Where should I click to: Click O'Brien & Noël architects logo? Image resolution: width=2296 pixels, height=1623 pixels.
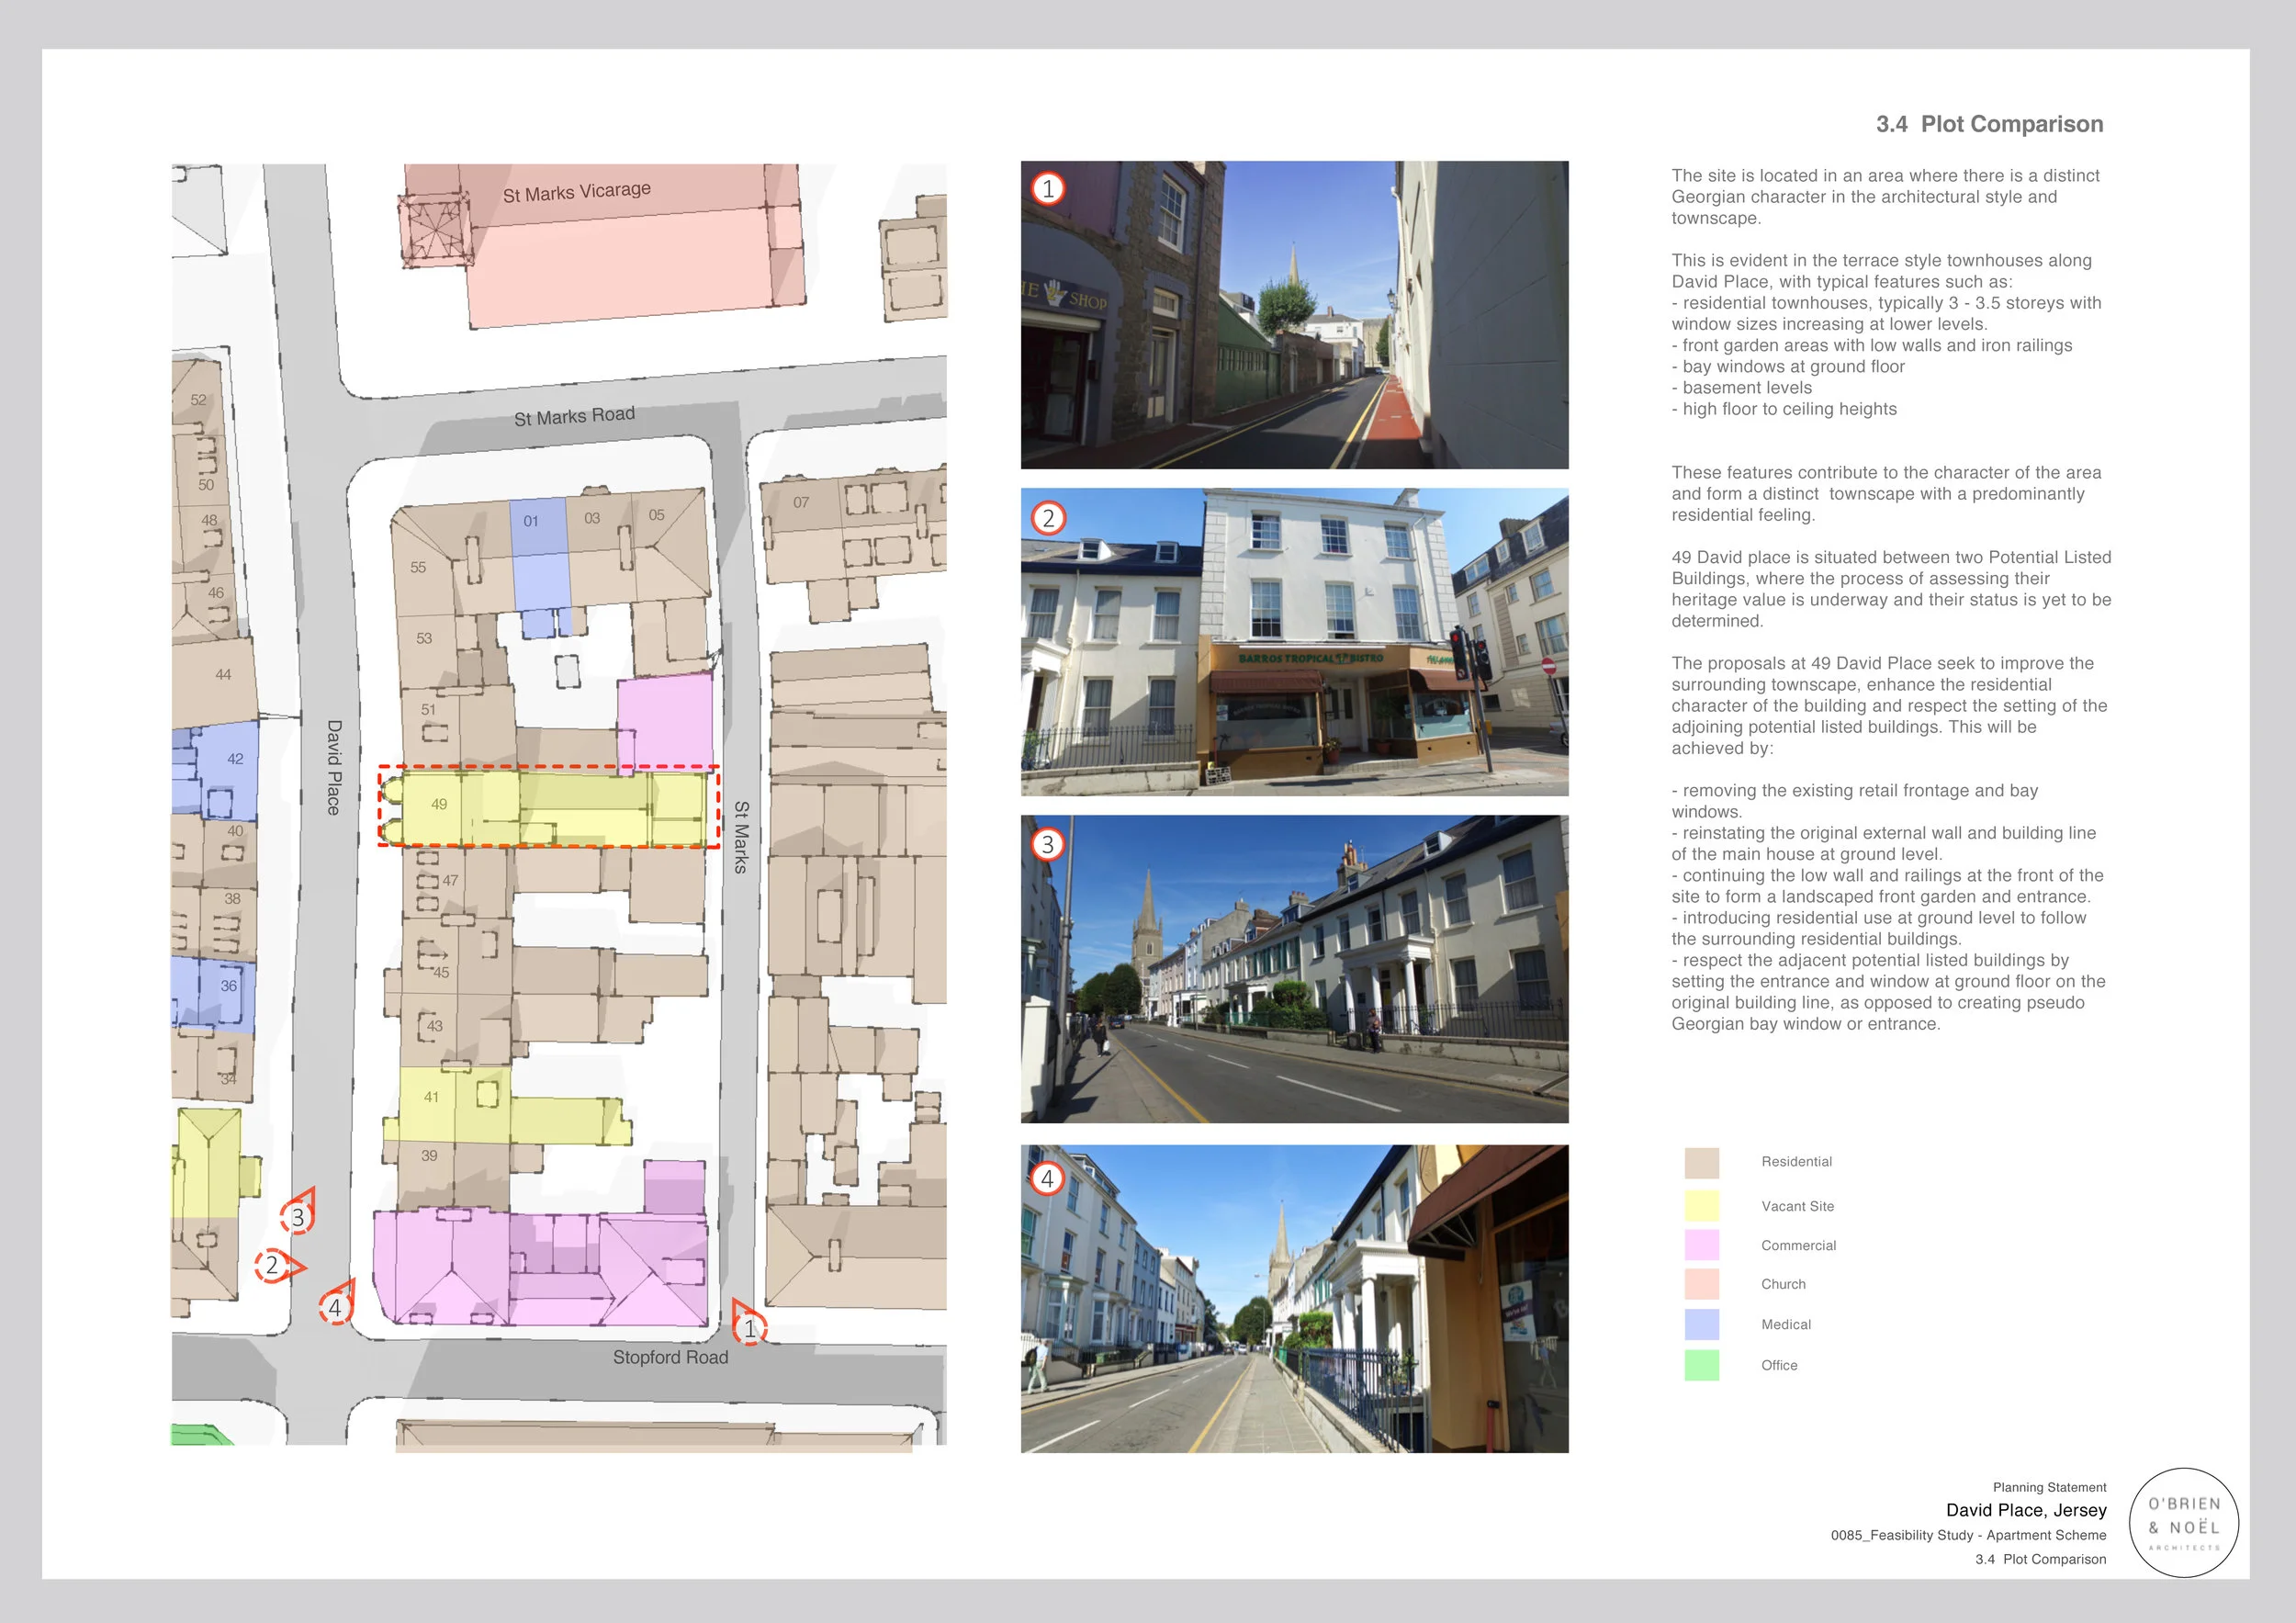click(x=2183, y=1522)
